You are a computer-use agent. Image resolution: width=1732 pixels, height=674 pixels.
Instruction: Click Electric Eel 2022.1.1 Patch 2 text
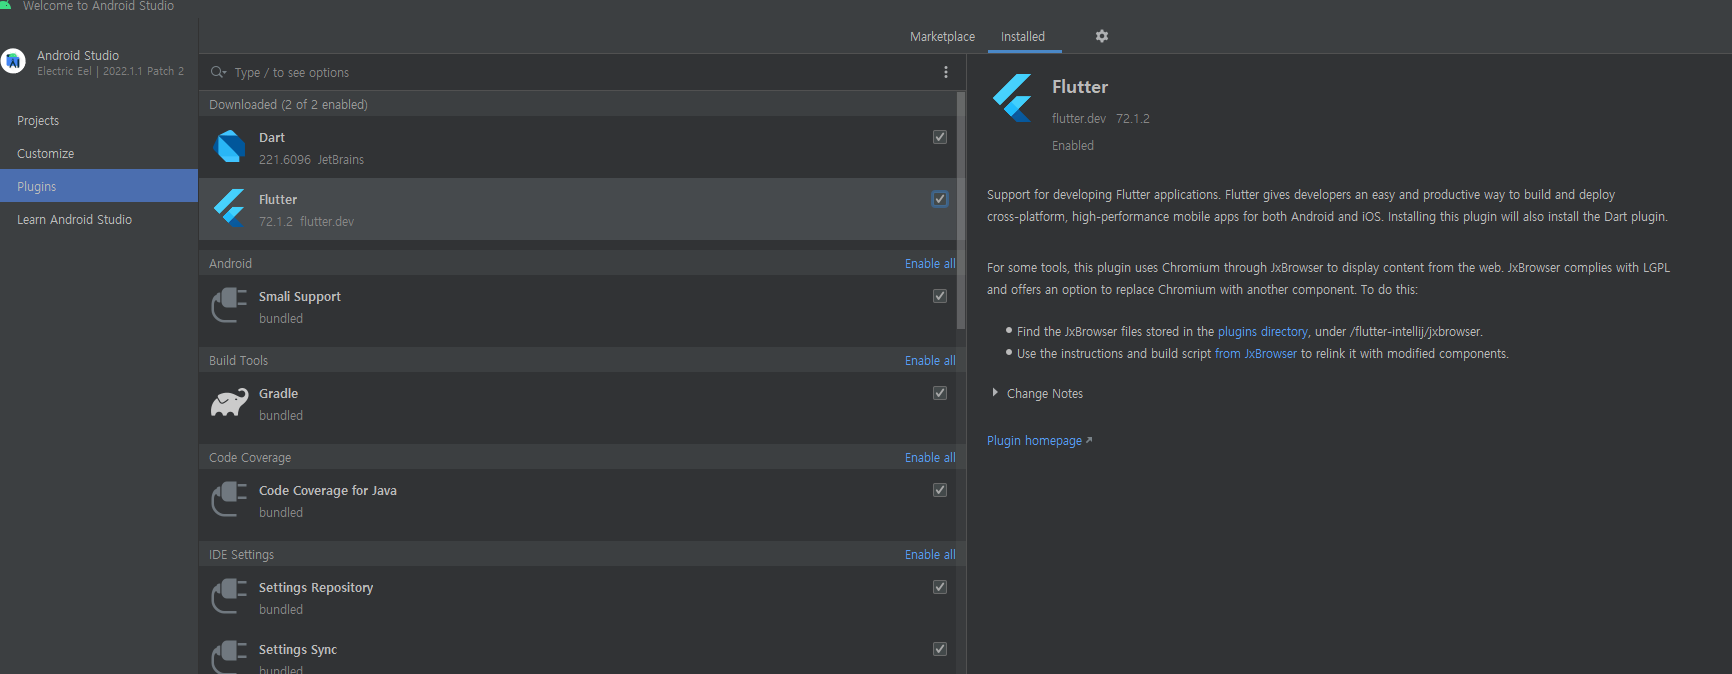pos(110,71)
